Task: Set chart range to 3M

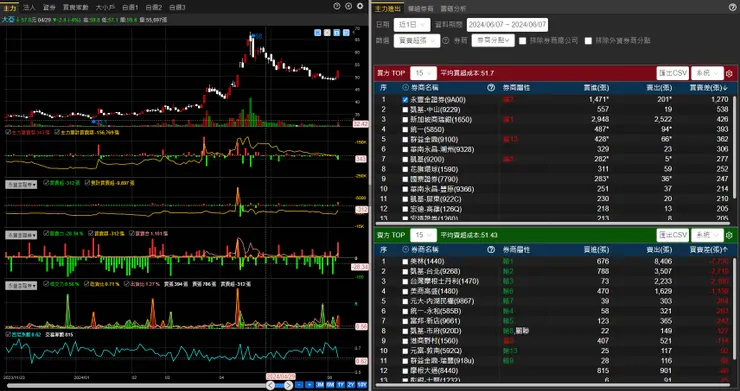Action: click(x=320, y=385)
